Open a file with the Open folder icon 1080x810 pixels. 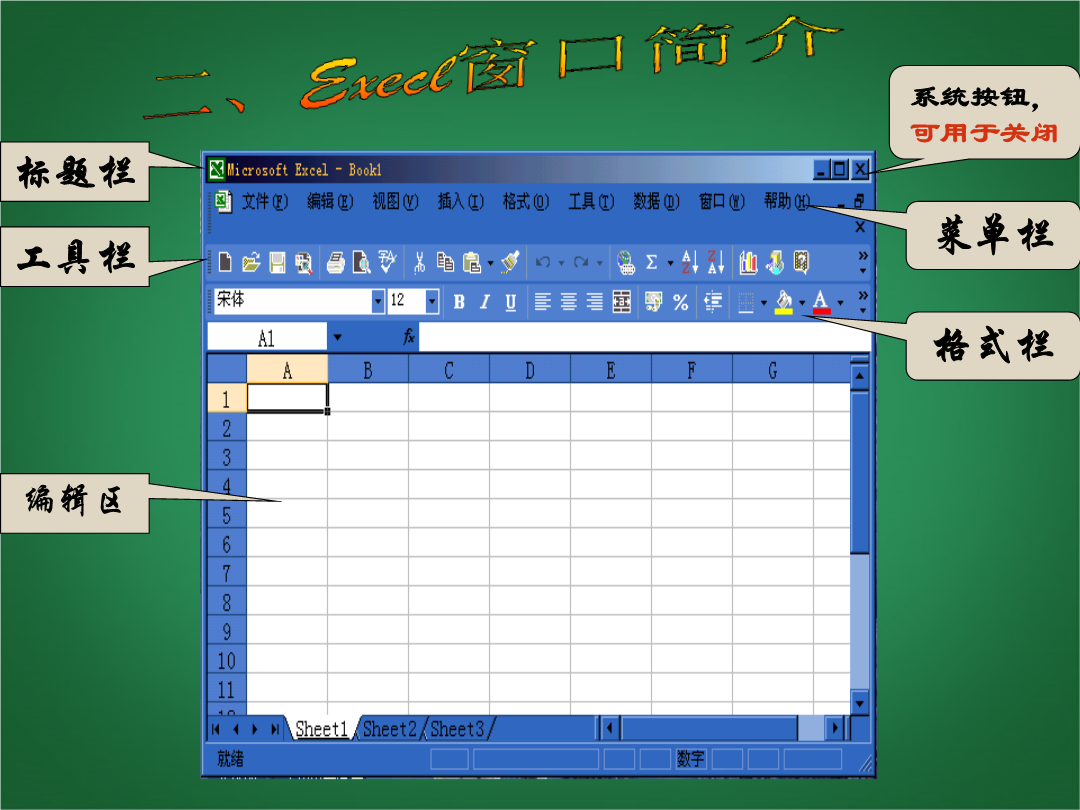[x=251, y=262]
